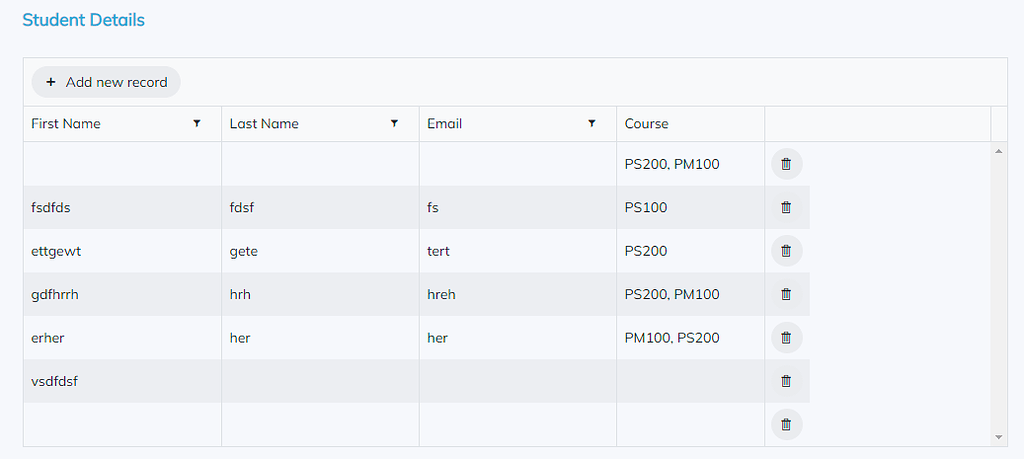Delete the gdfhrrh record

[x=786, y=294]
